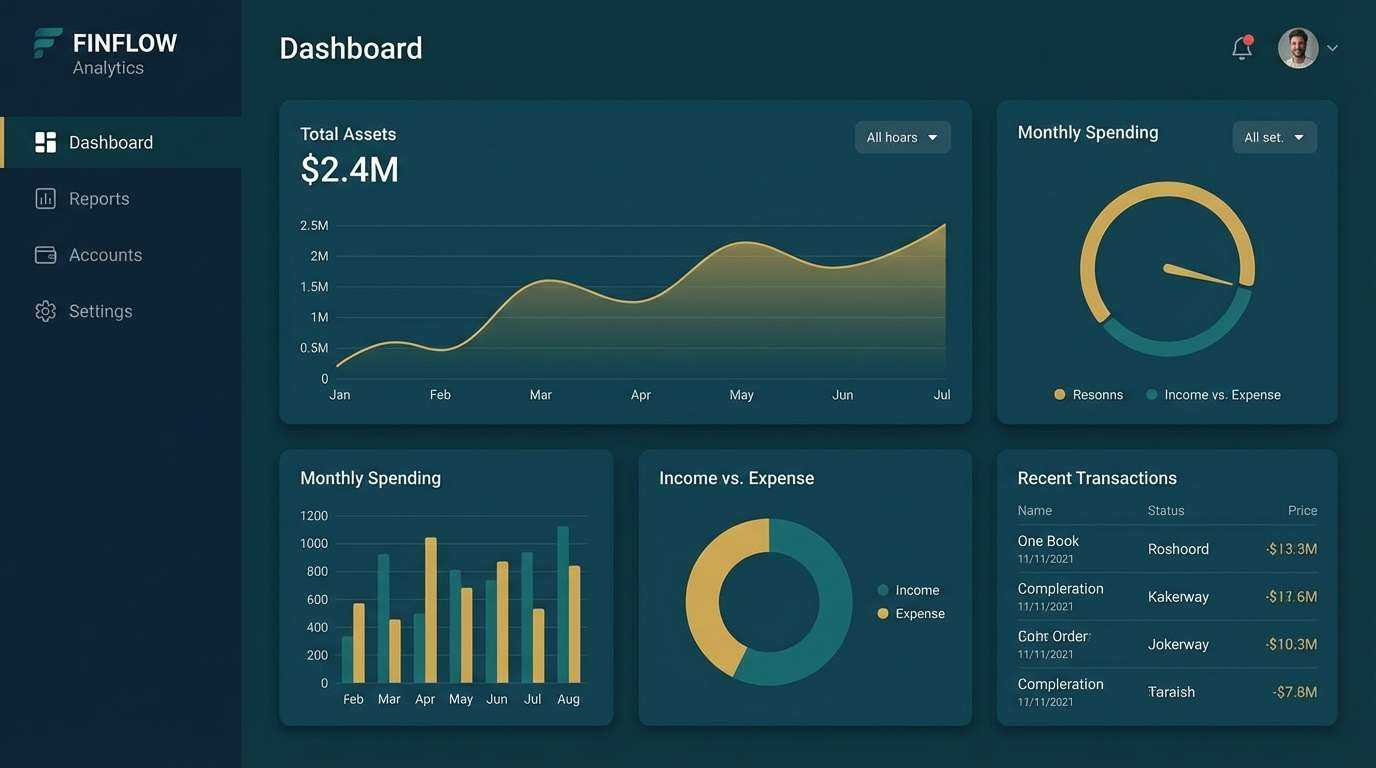Expand the All set. filter dropdown
The image size is (1376, 768).
(1274, 137)
